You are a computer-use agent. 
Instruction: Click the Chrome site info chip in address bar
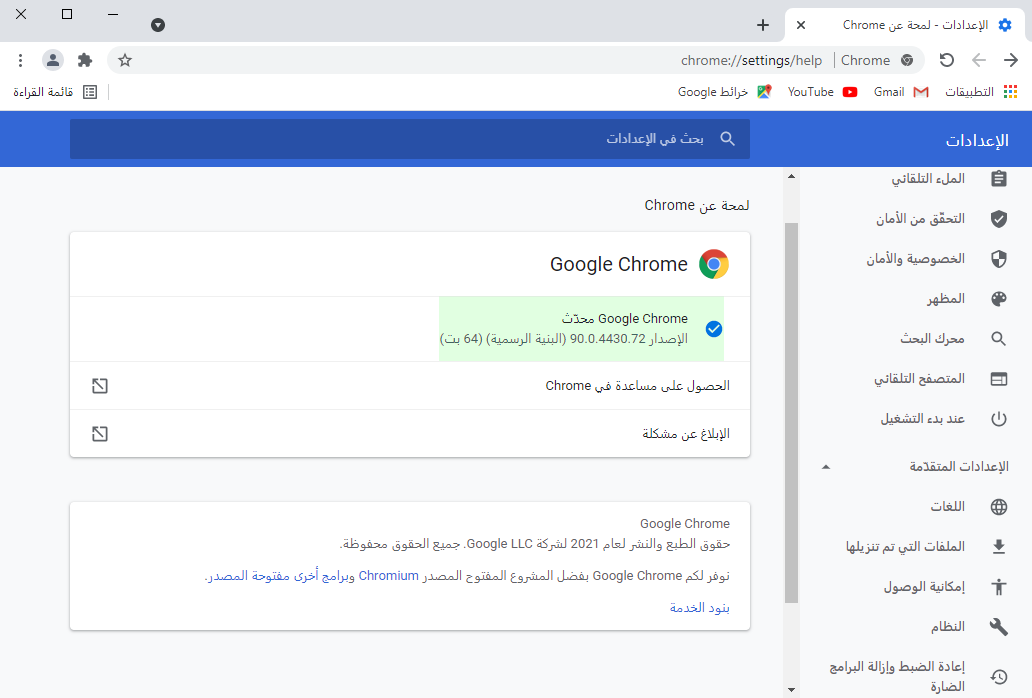click(x=877, y=61)
